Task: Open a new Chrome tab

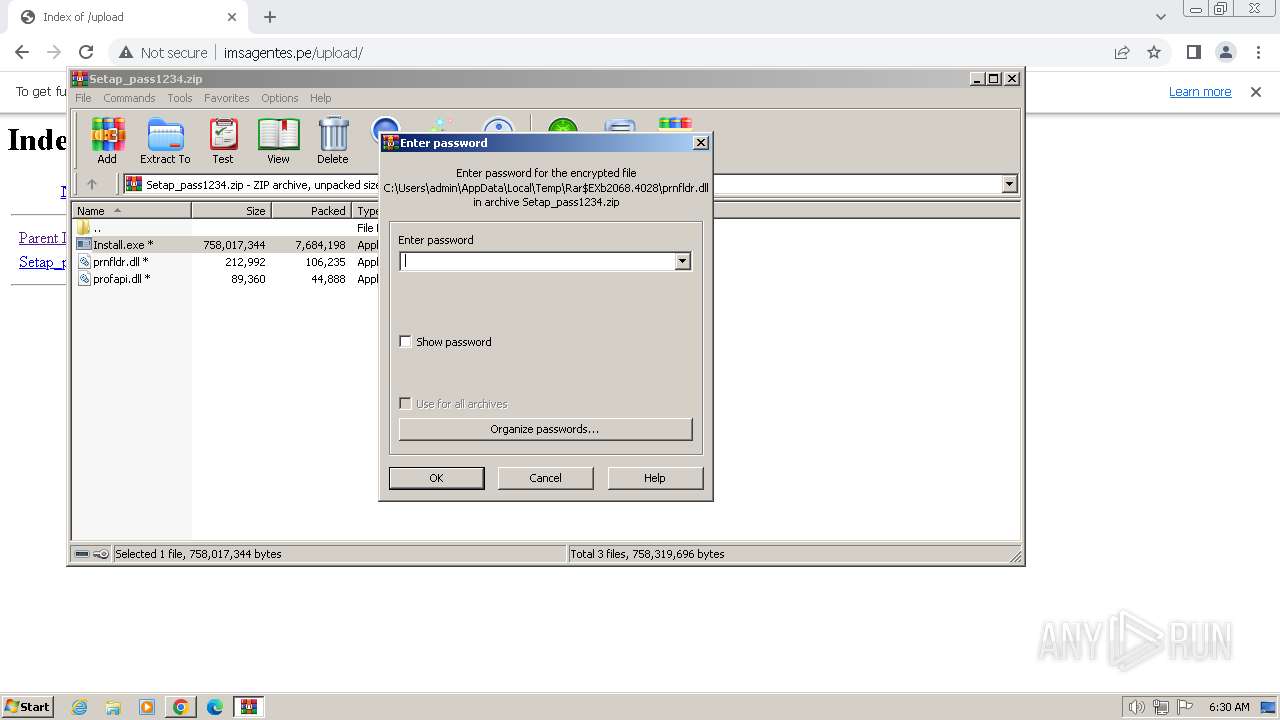Action: tap(270, 17)
